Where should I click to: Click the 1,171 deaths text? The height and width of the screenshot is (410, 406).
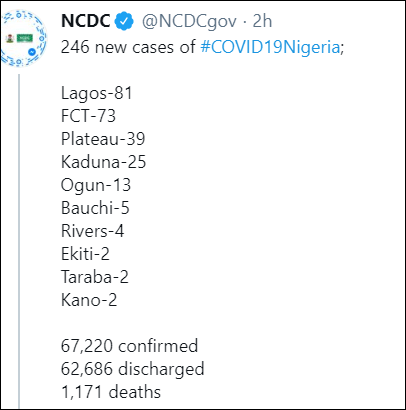tap(111, 392)
